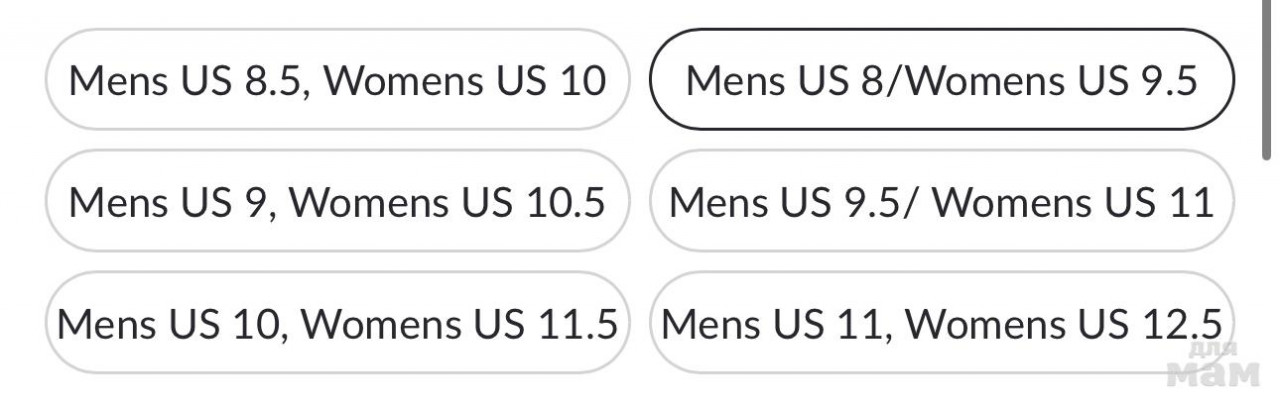The height and width of the screenshot is (406, 1280).
Task: Select the size equal to womens 10.5
Action: (337, 202)
